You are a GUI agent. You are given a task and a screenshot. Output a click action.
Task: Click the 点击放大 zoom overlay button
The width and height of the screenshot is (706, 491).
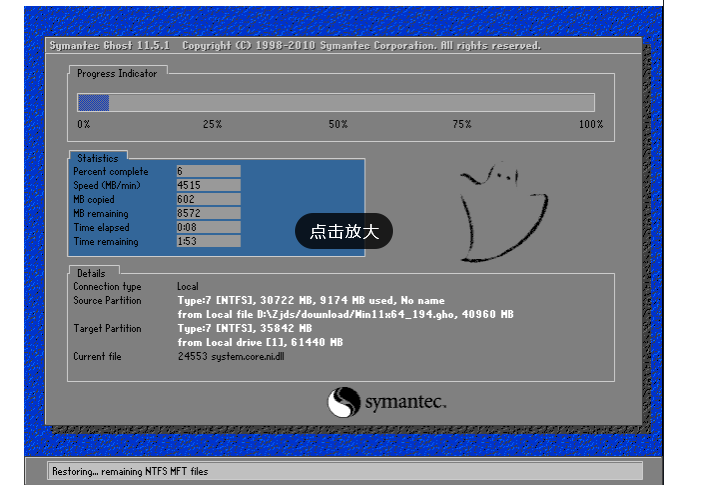pyautogui.click(x=344, y=231)
